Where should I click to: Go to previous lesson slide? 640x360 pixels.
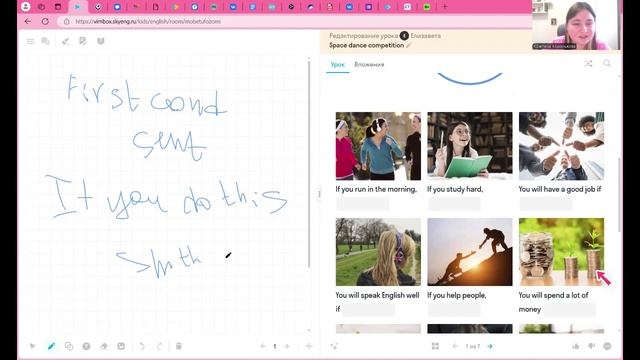coord(455,346)
